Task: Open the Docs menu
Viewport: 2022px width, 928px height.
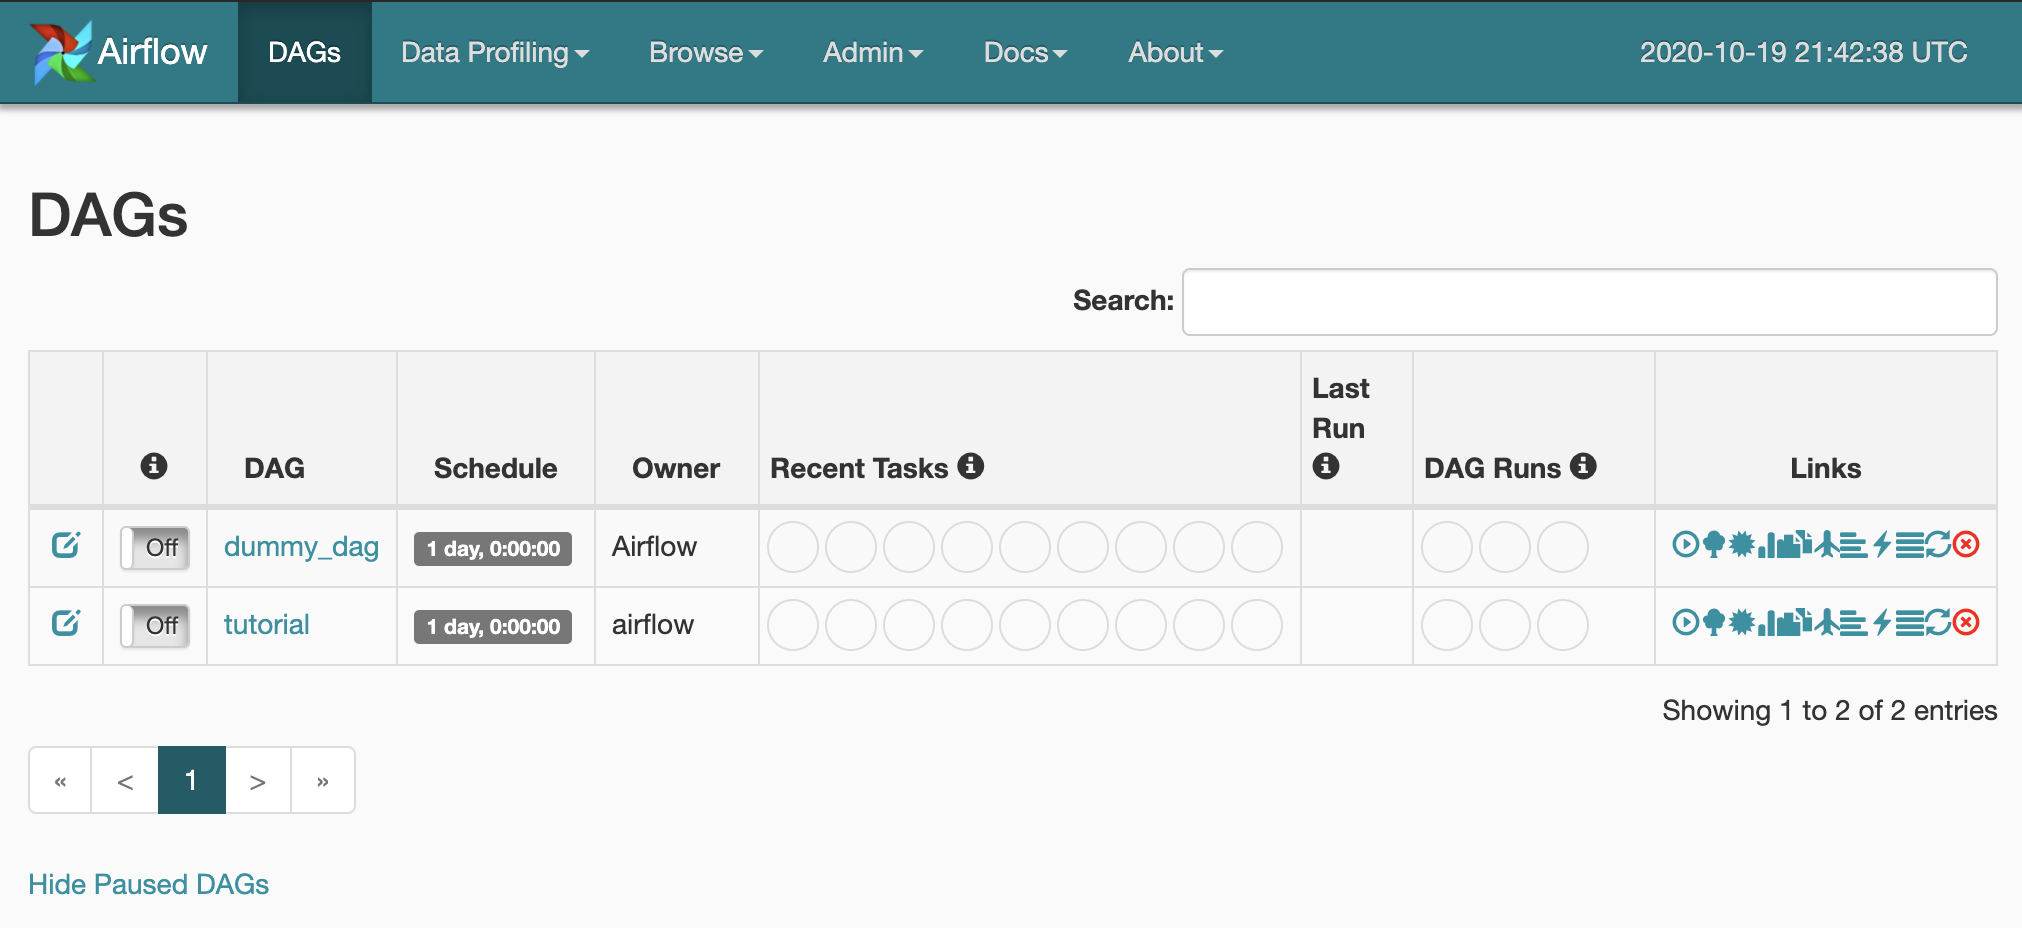Action: [1025, 52]
